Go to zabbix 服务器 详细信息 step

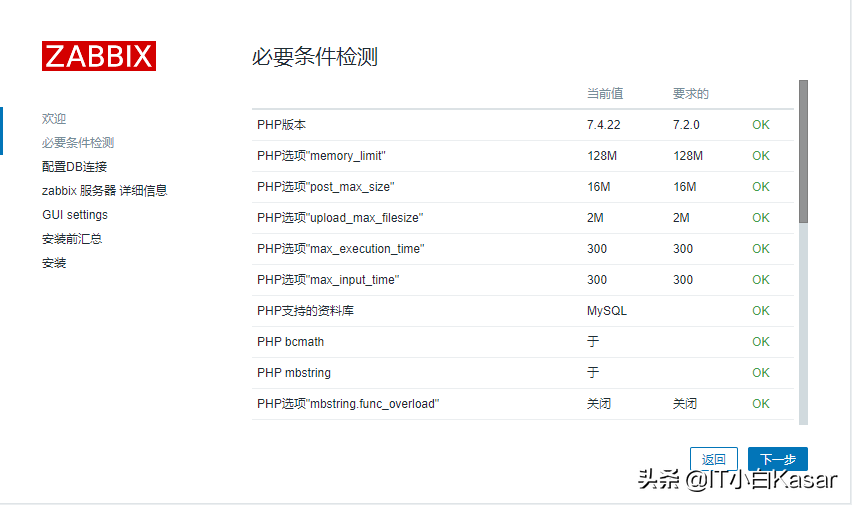click(x=104, y=191)
